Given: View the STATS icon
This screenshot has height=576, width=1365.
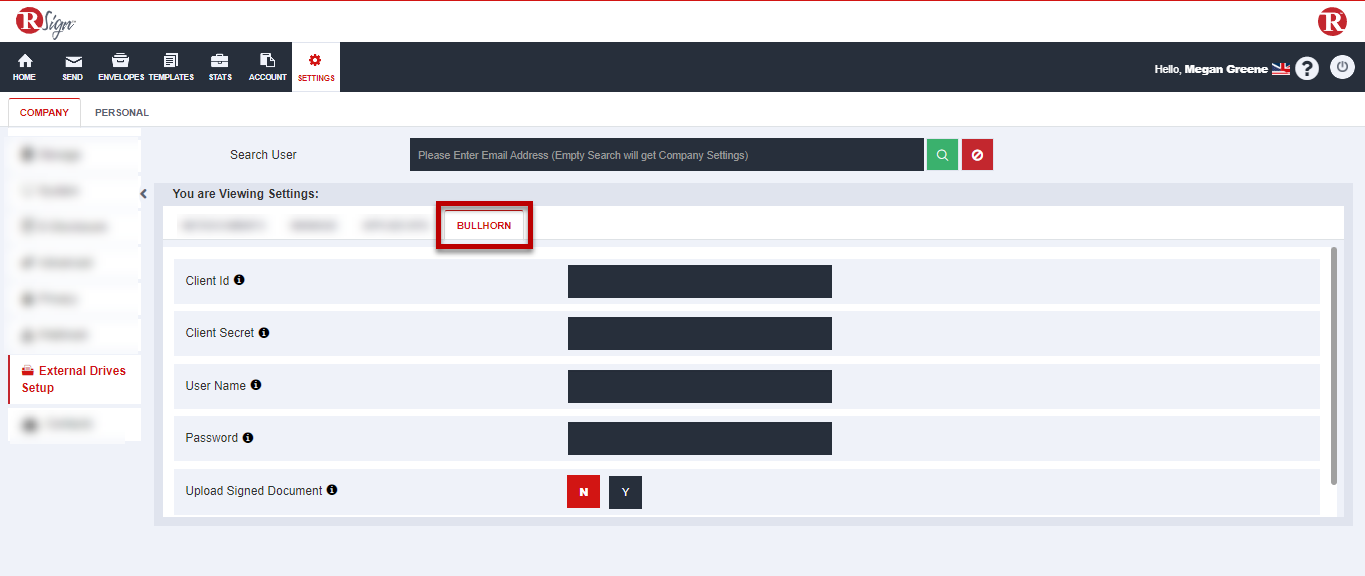Looking at the screenshot, I should tap(219, 66).
